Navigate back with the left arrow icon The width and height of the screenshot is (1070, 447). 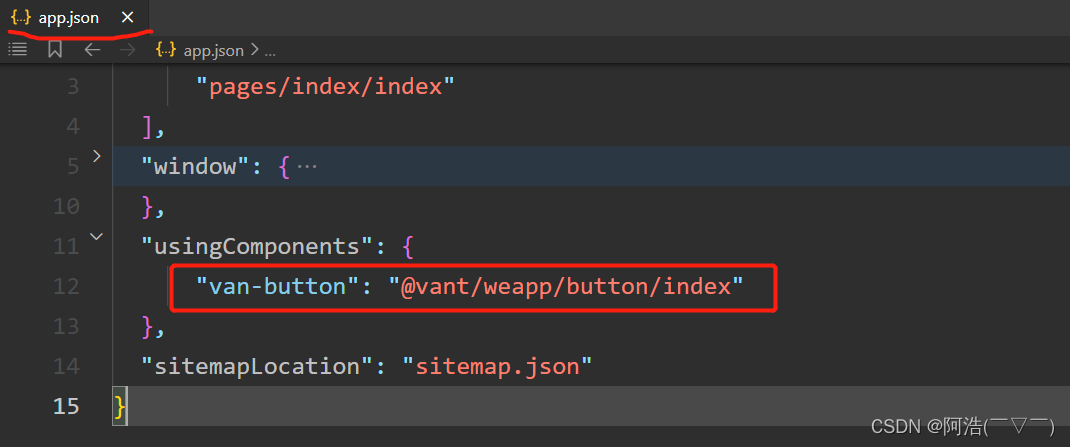tap(92, 49)
